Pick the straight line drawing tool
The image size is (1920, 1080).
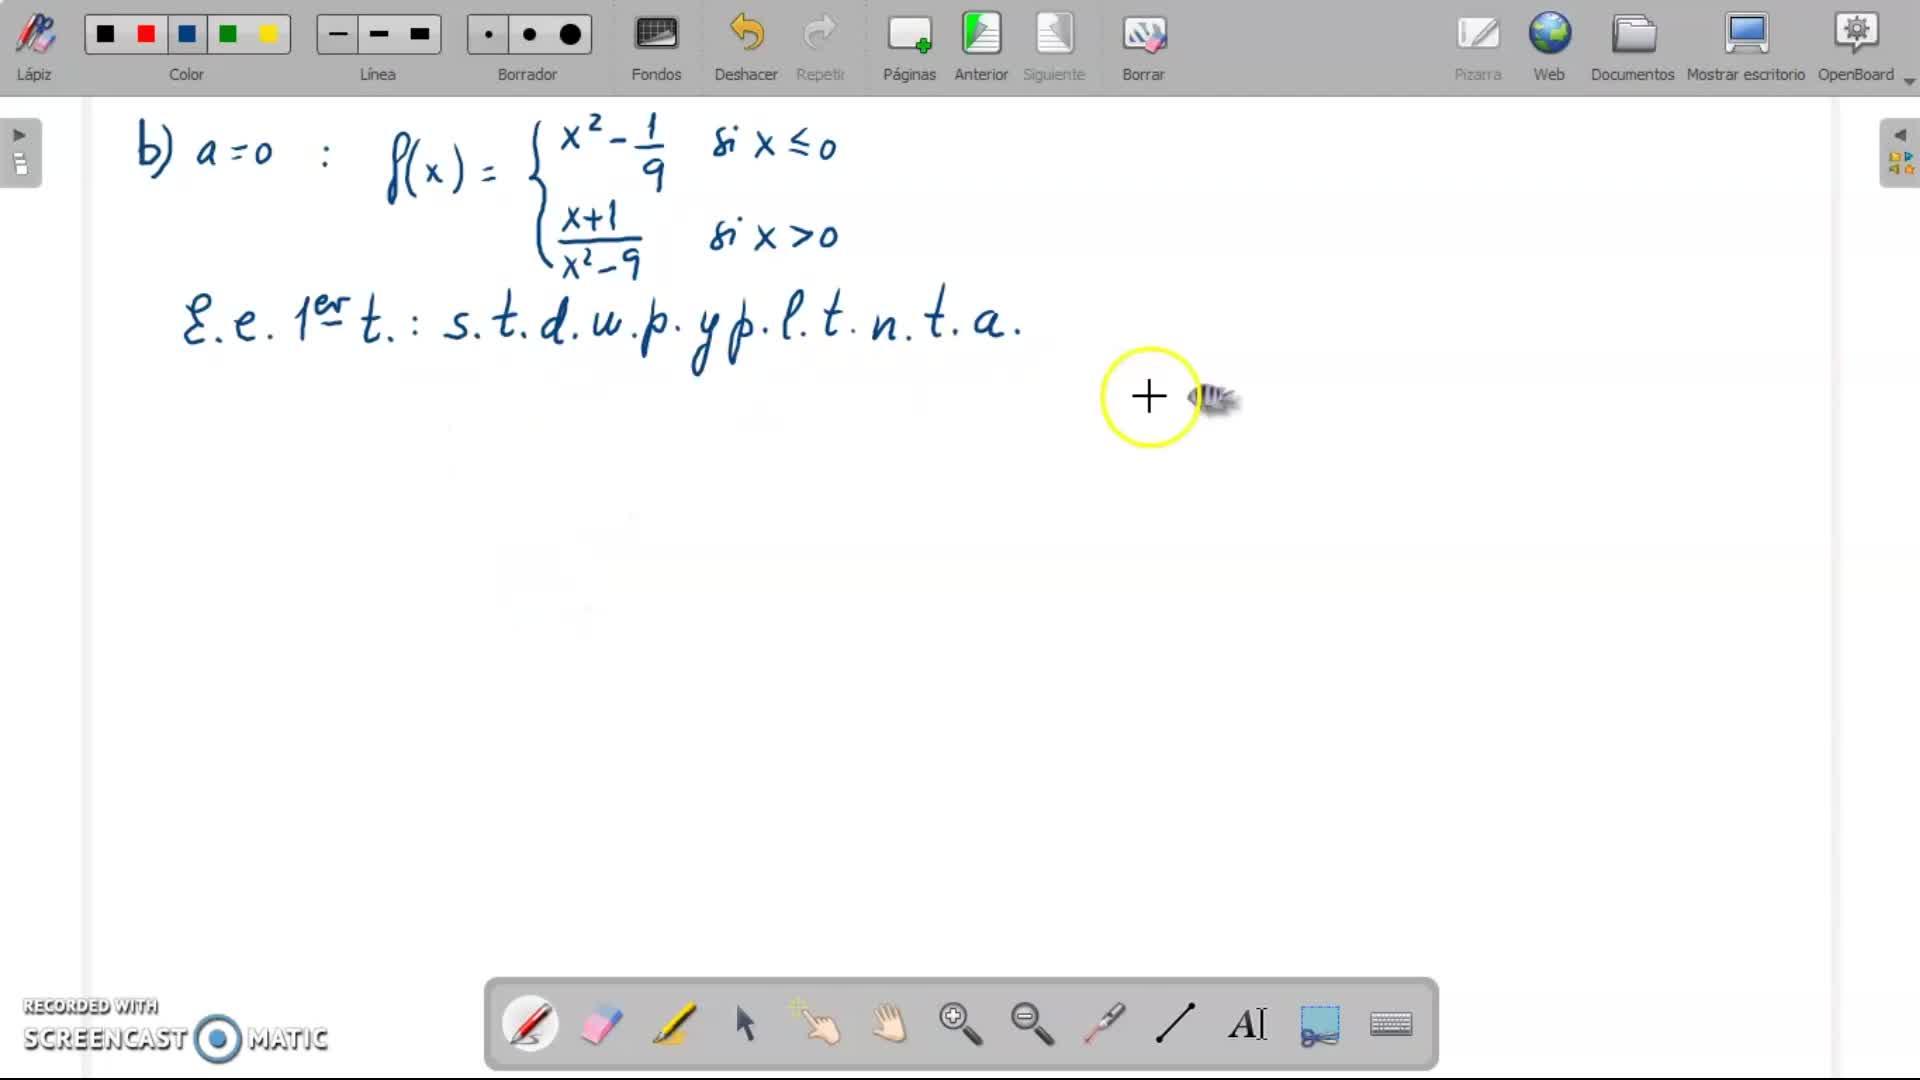[x=1175, y=1024]
